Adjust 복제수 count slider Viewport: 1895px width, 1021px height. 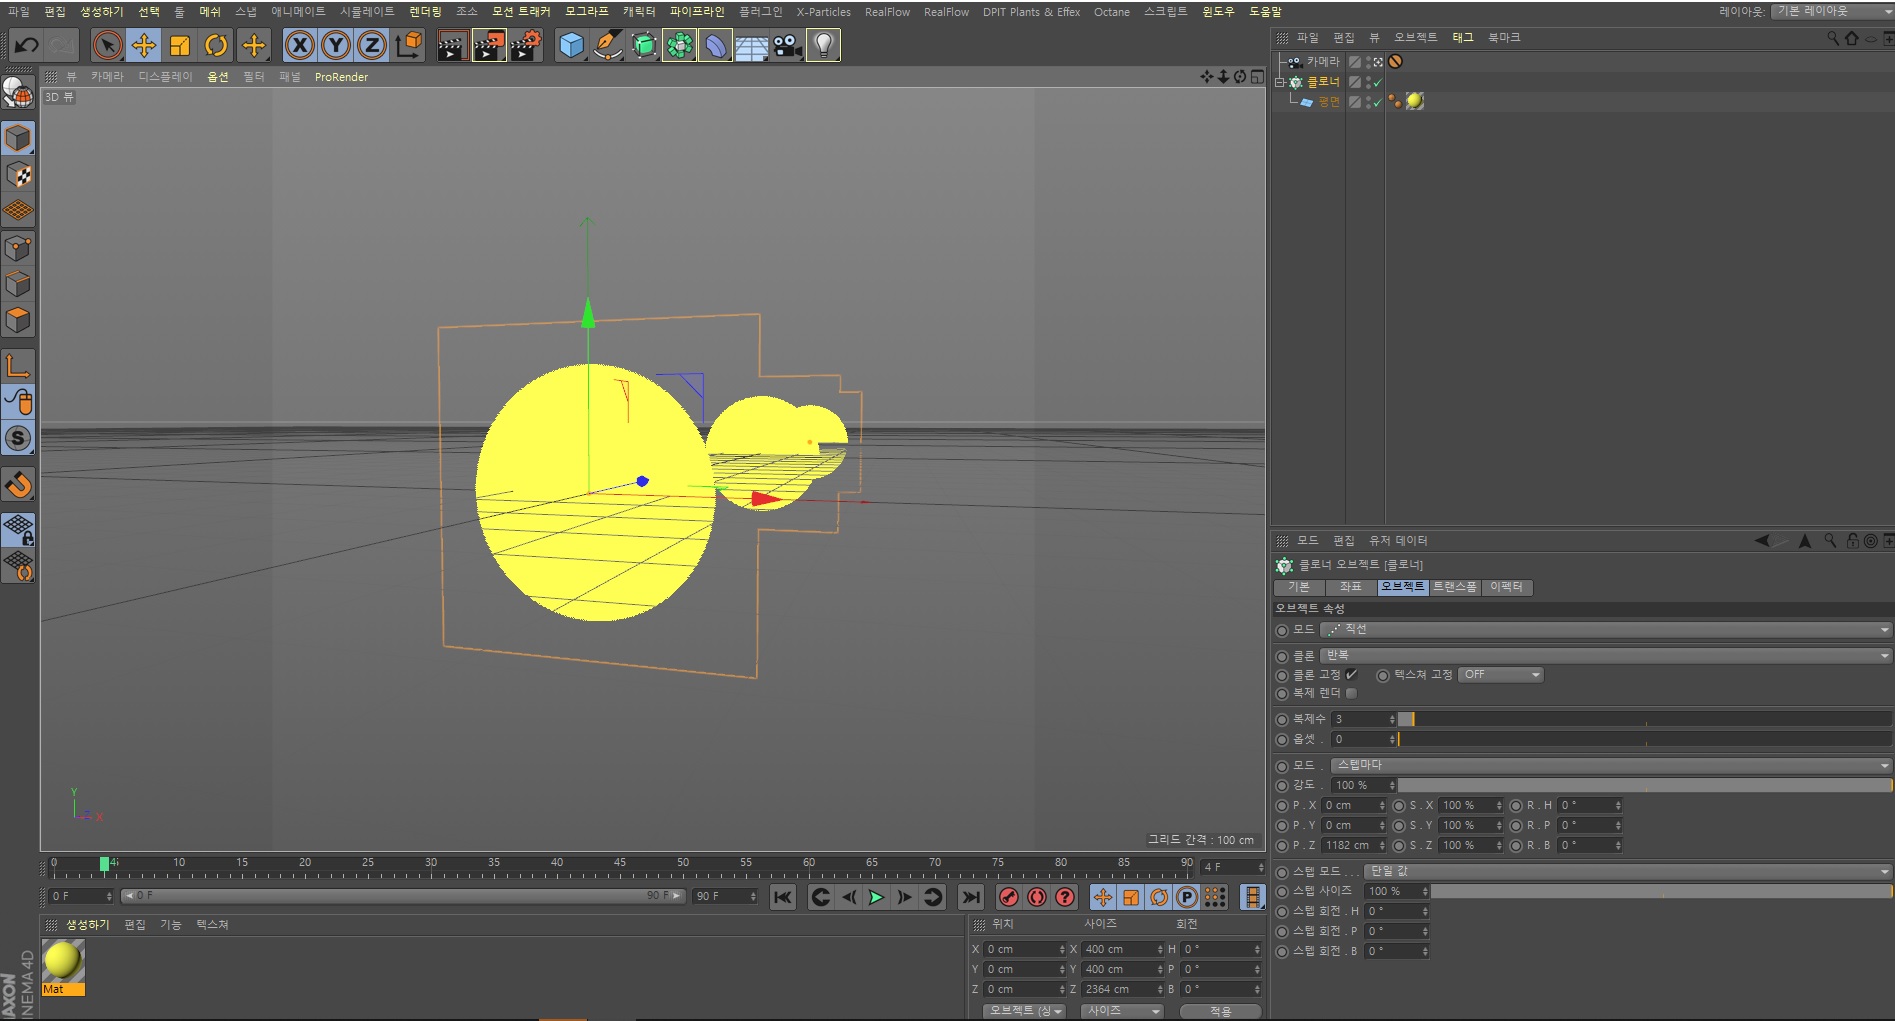[x=1644, y=720]
